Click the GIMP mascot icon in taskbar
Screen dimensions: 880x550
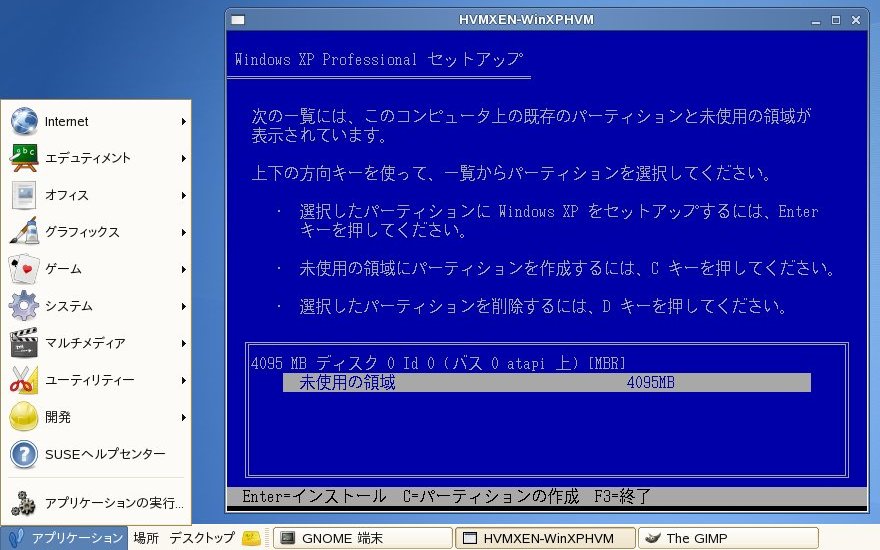tap(653, 538)
